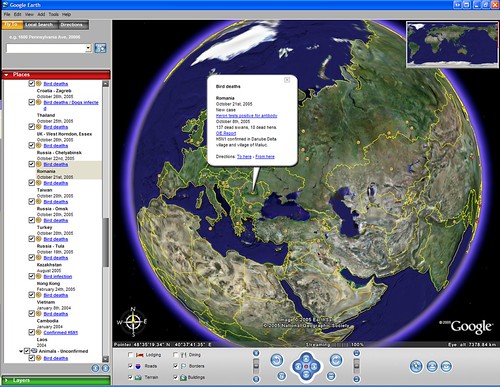Click the Places list scrollbar thumb
Screen dimensions: 500x387
pyautogui.click(x=106, y=242)
